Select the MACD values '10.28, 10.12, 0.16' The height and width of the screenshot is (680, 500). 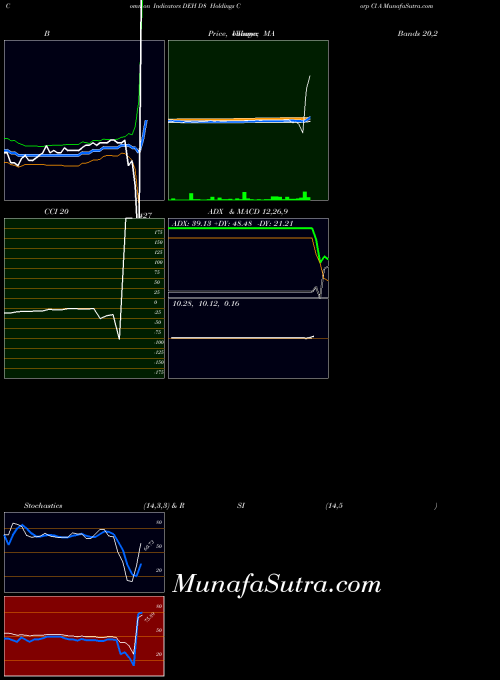pos(206,304)
